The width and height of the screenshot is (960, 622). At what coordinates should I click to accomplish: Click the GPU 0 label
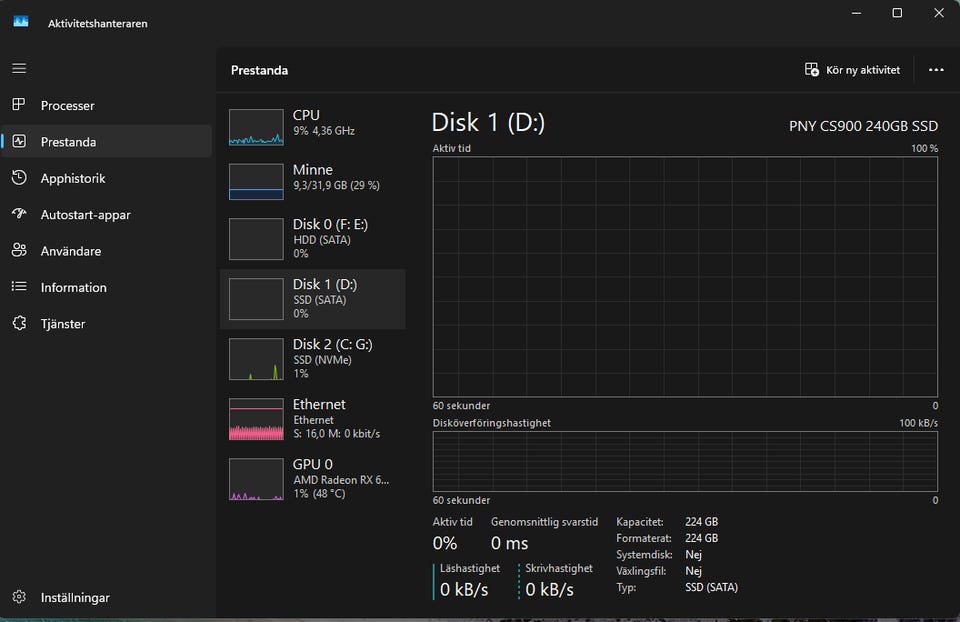(313, 464)
